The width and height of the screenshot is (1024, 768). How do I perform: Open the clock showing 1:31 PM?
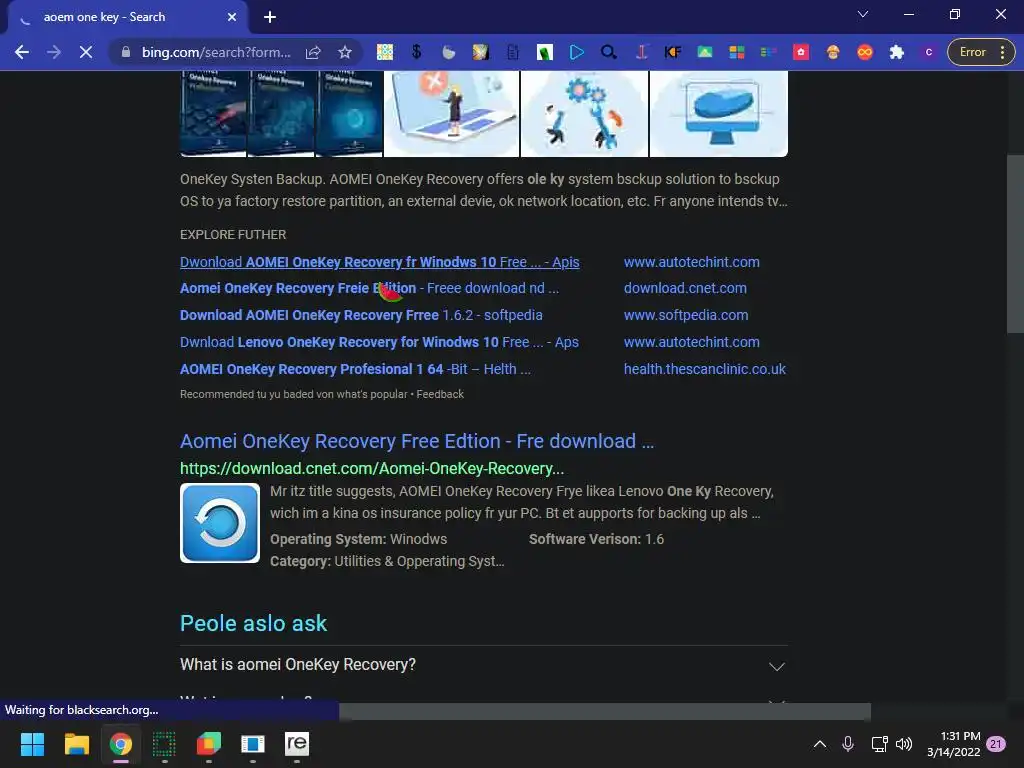[953, 744]
